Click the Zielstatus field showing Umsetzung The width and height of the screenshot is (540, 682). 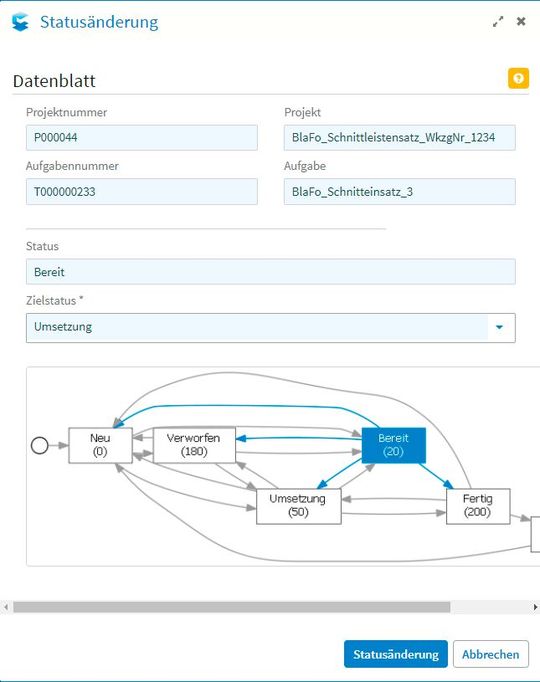tap(270, 328)
